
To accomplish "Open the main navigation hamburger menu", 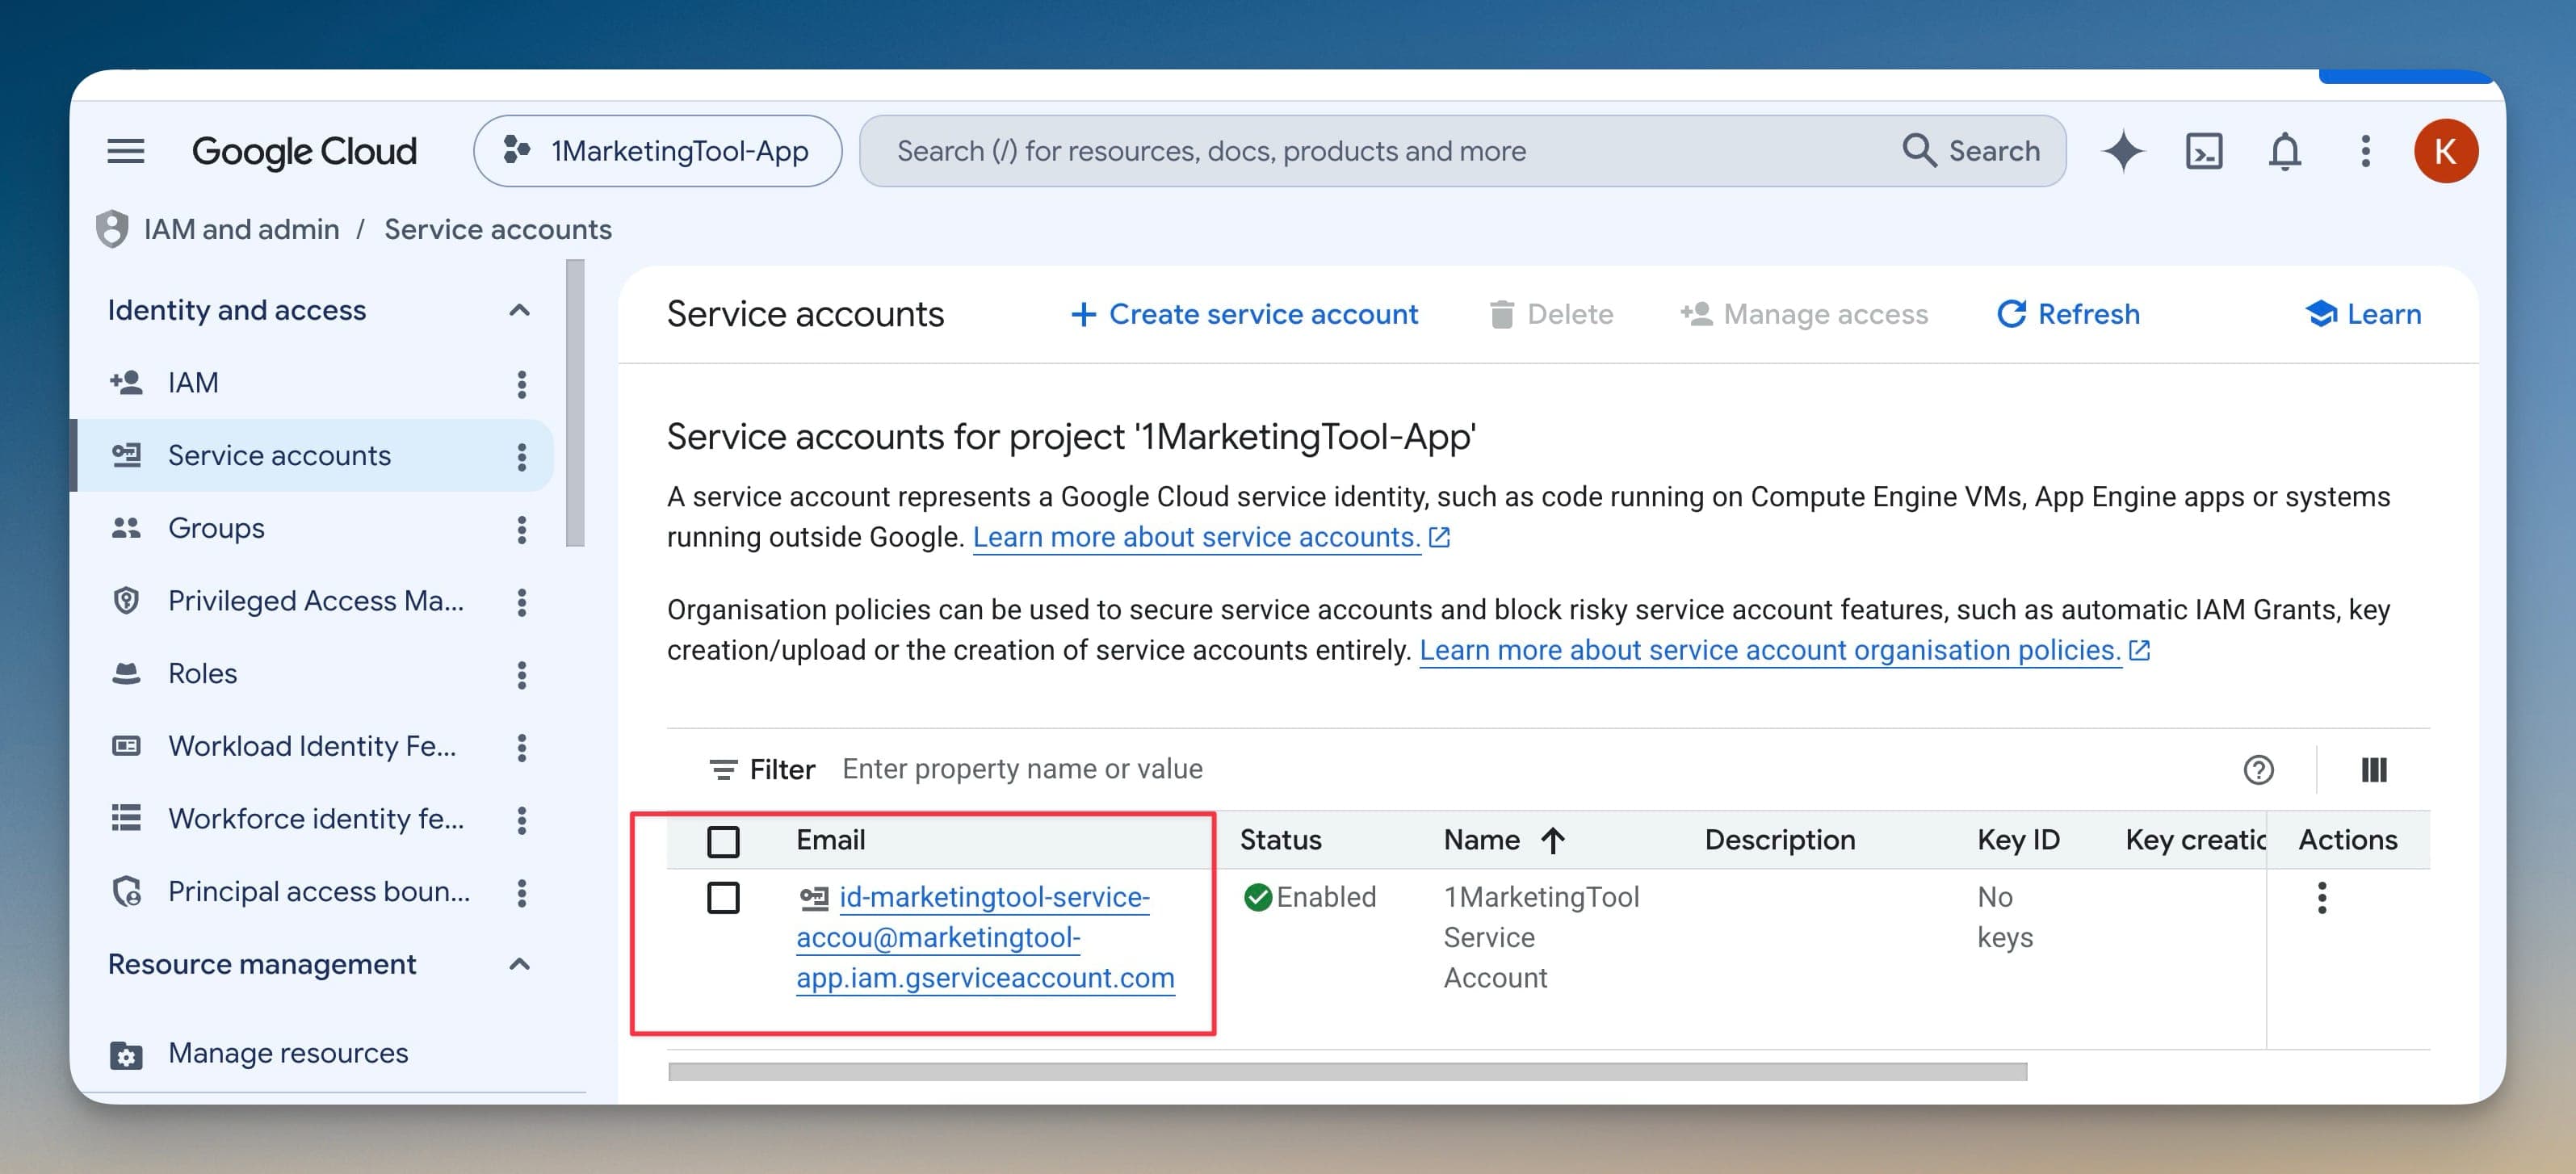I will 126,151.
